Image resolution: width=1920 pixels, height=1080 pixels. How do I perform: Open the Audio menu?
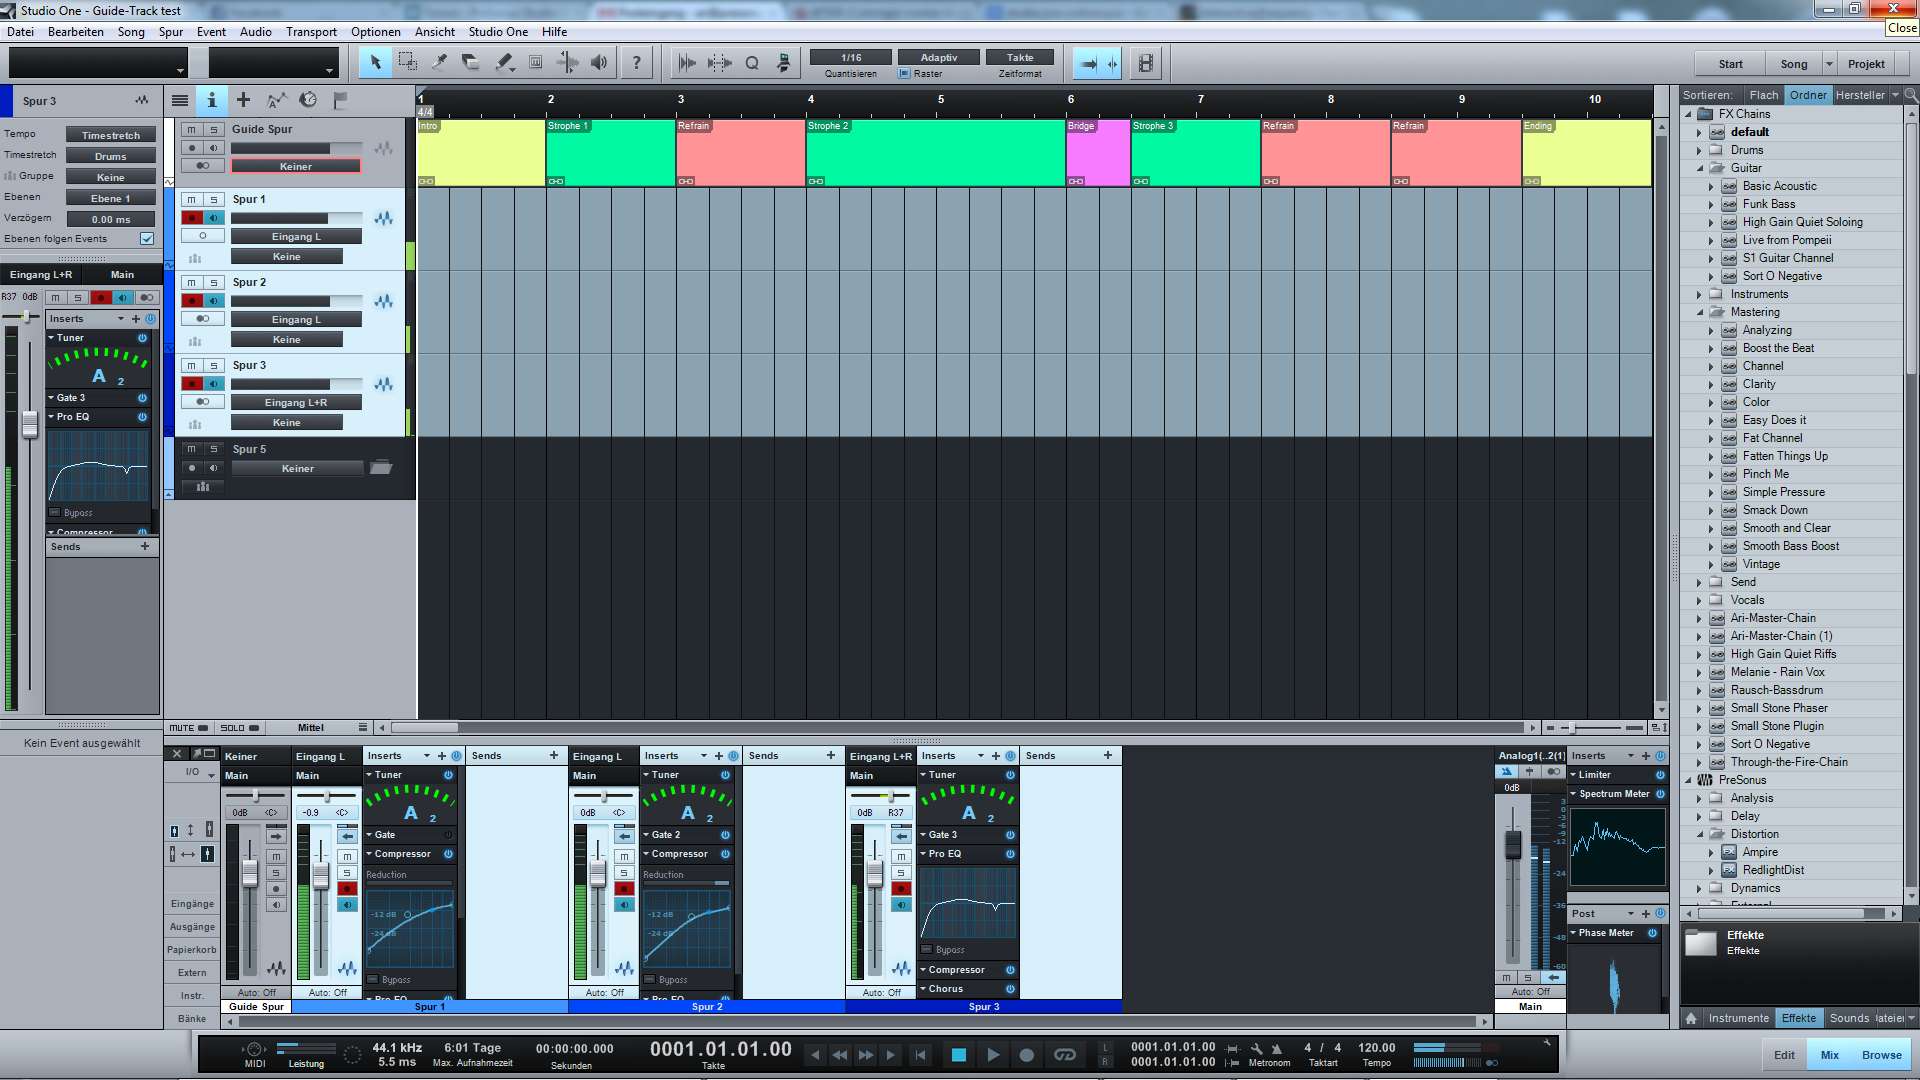coord(256,32)
